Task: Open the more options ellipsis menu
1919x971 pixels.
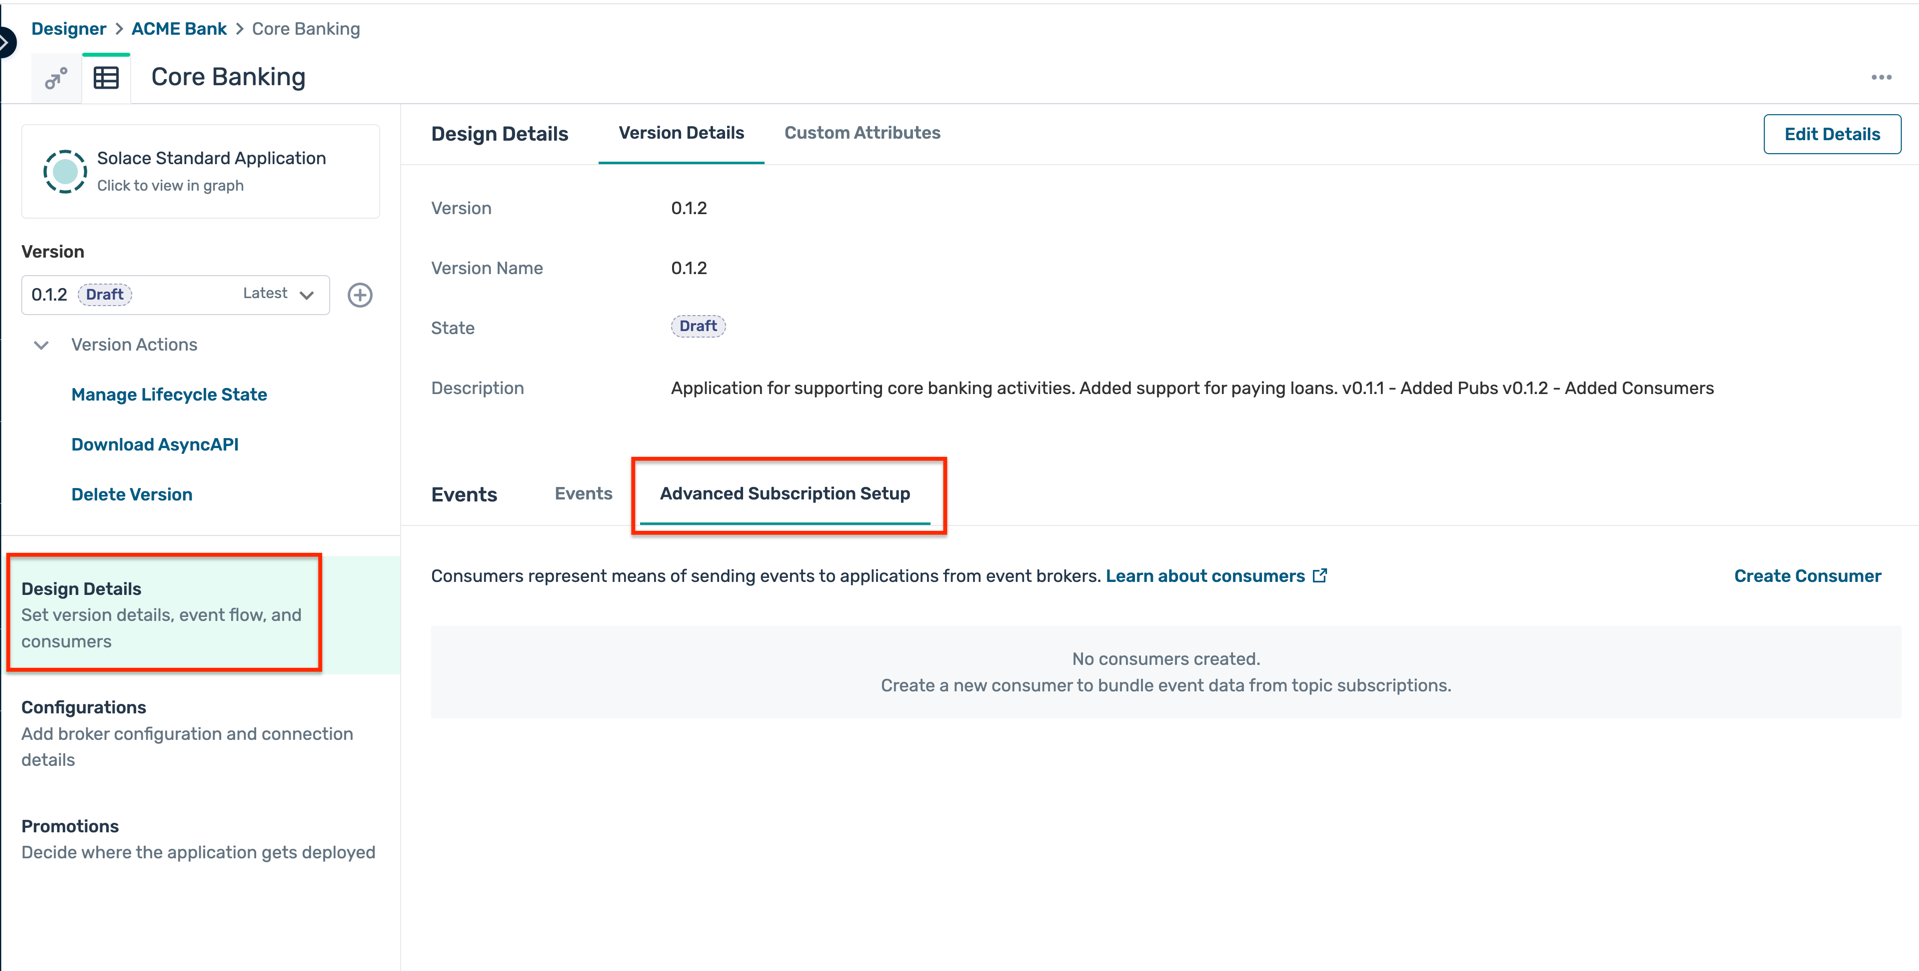Action: [x=1883, y=77]
